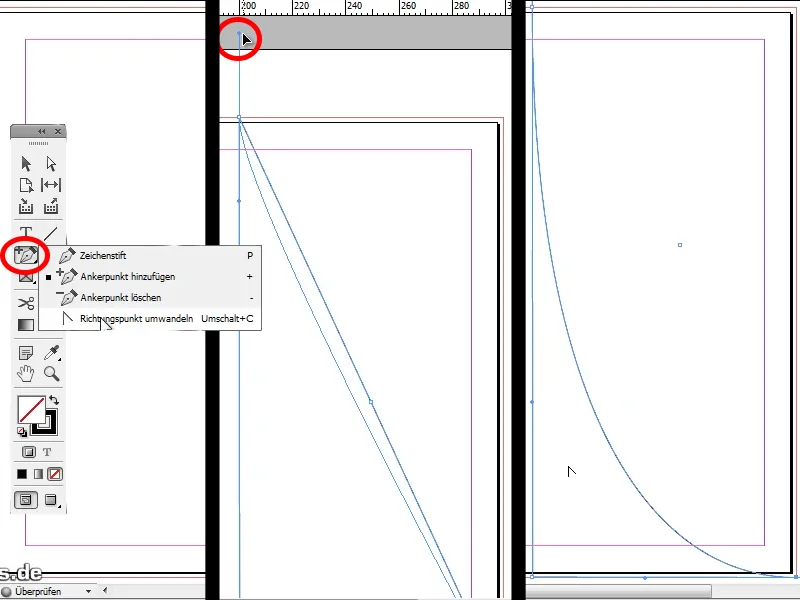The height and width of the screenshot is (600, 800).
Task: Close the floating tools panel
Action: [x=58, y=131]
